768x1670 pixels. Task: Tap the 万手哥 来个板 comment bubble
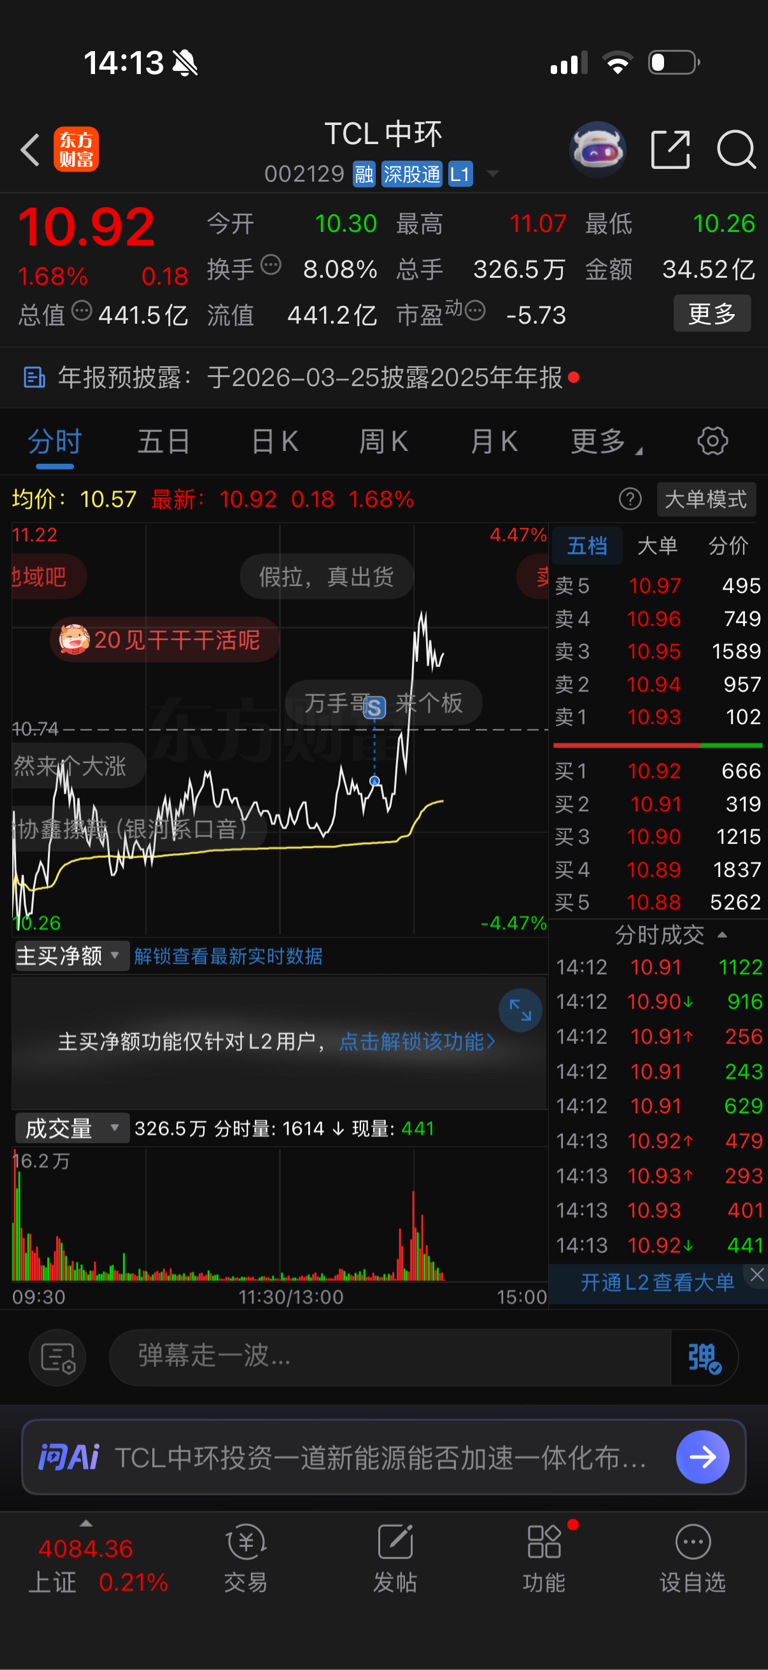[384, 703]
